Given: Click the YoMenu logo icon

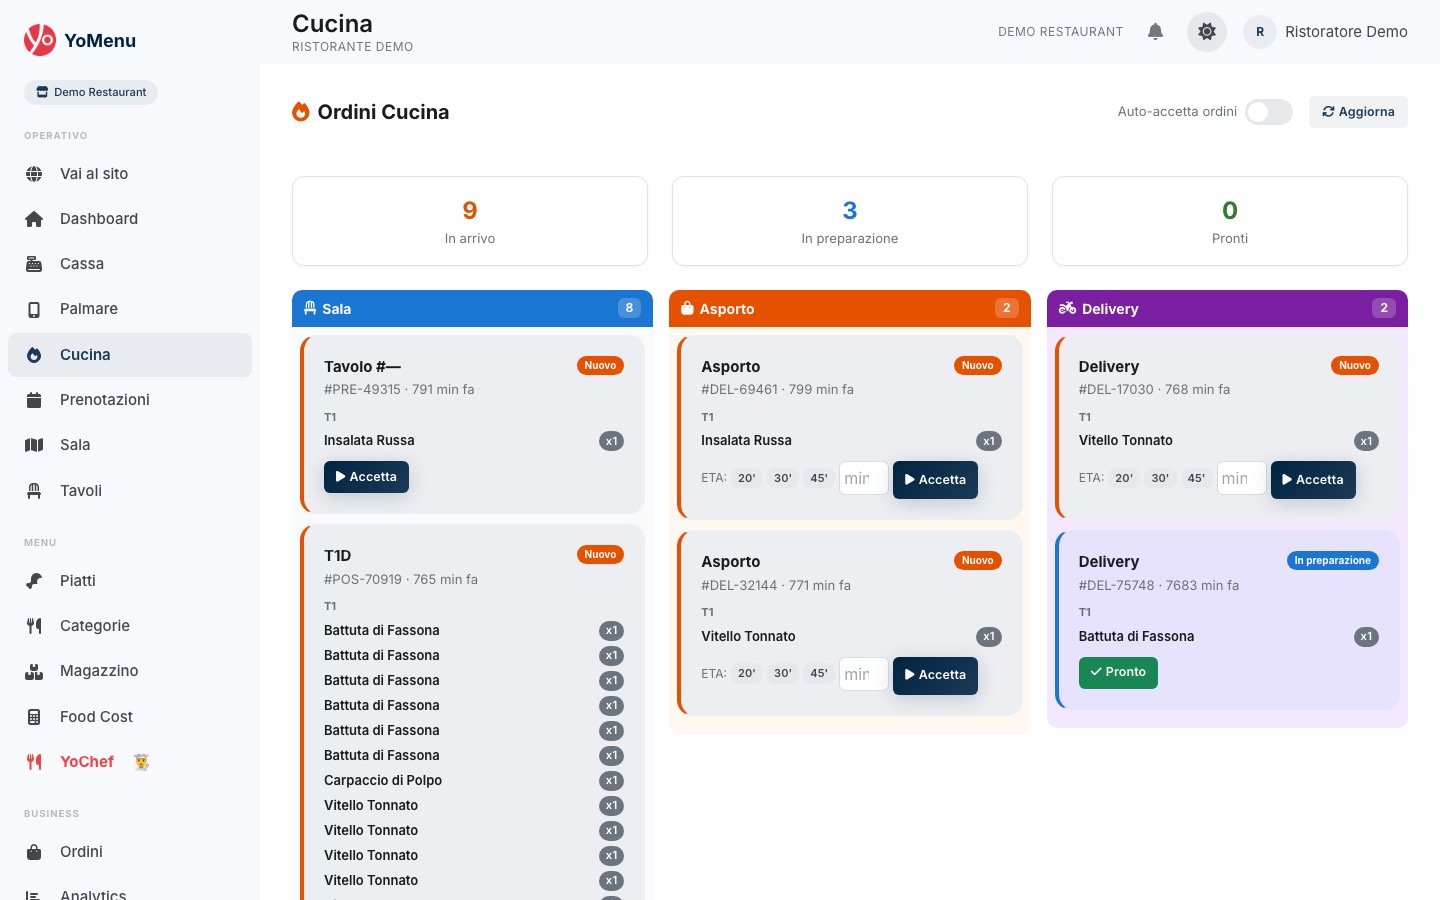Looking at the screenshot, I should point(40,40).
